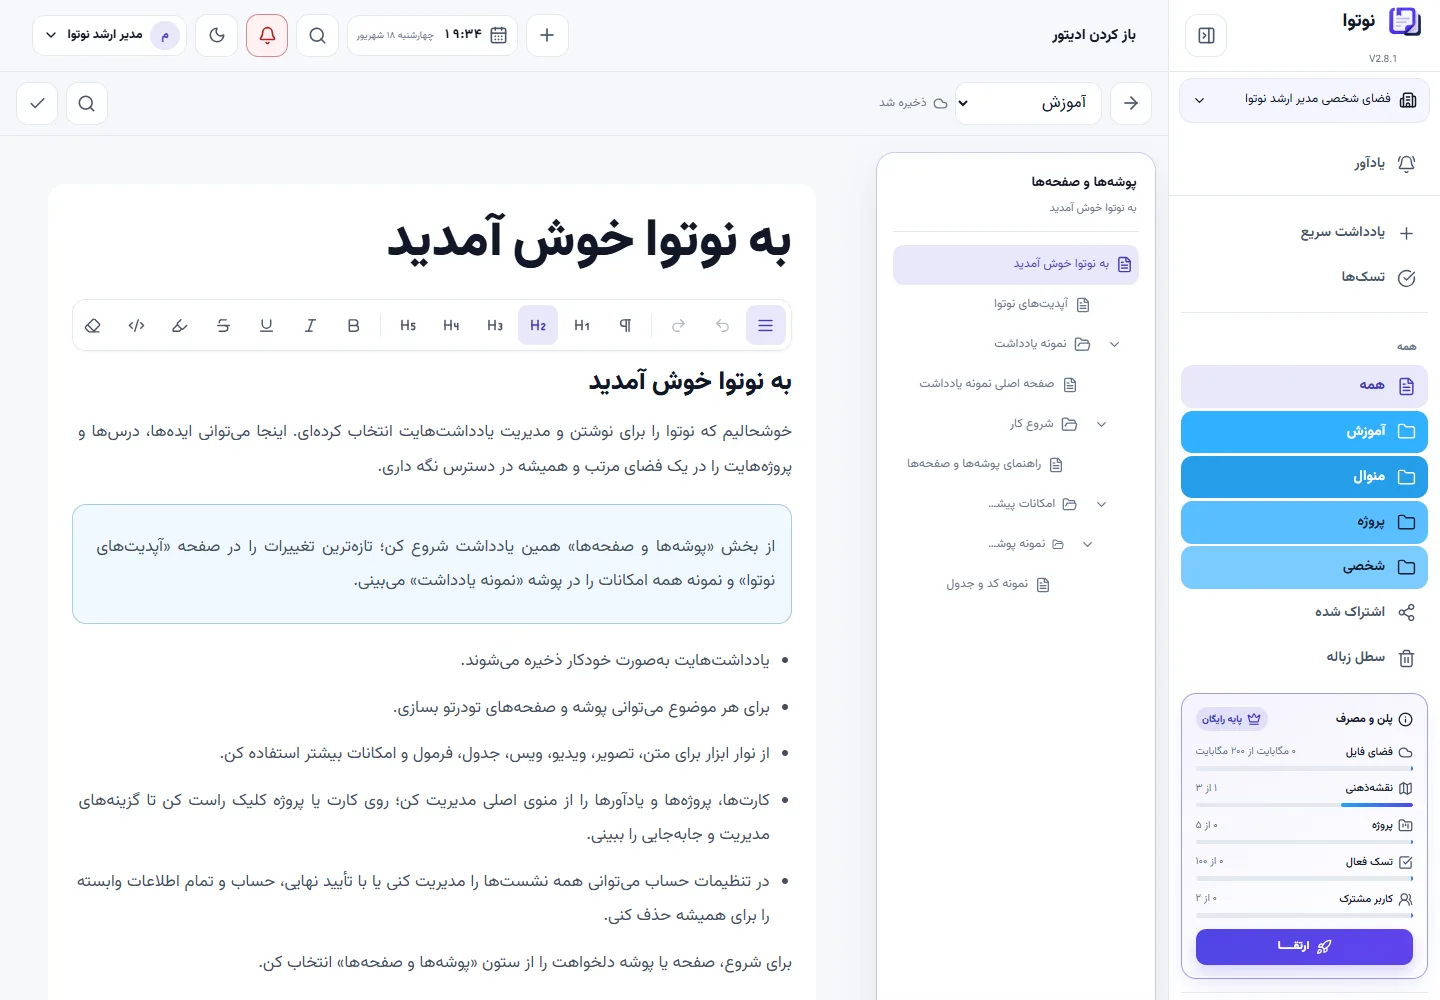
Task: Open the user menu مدیر ارشد نوتوا
Action: click(x=110, y=35)
